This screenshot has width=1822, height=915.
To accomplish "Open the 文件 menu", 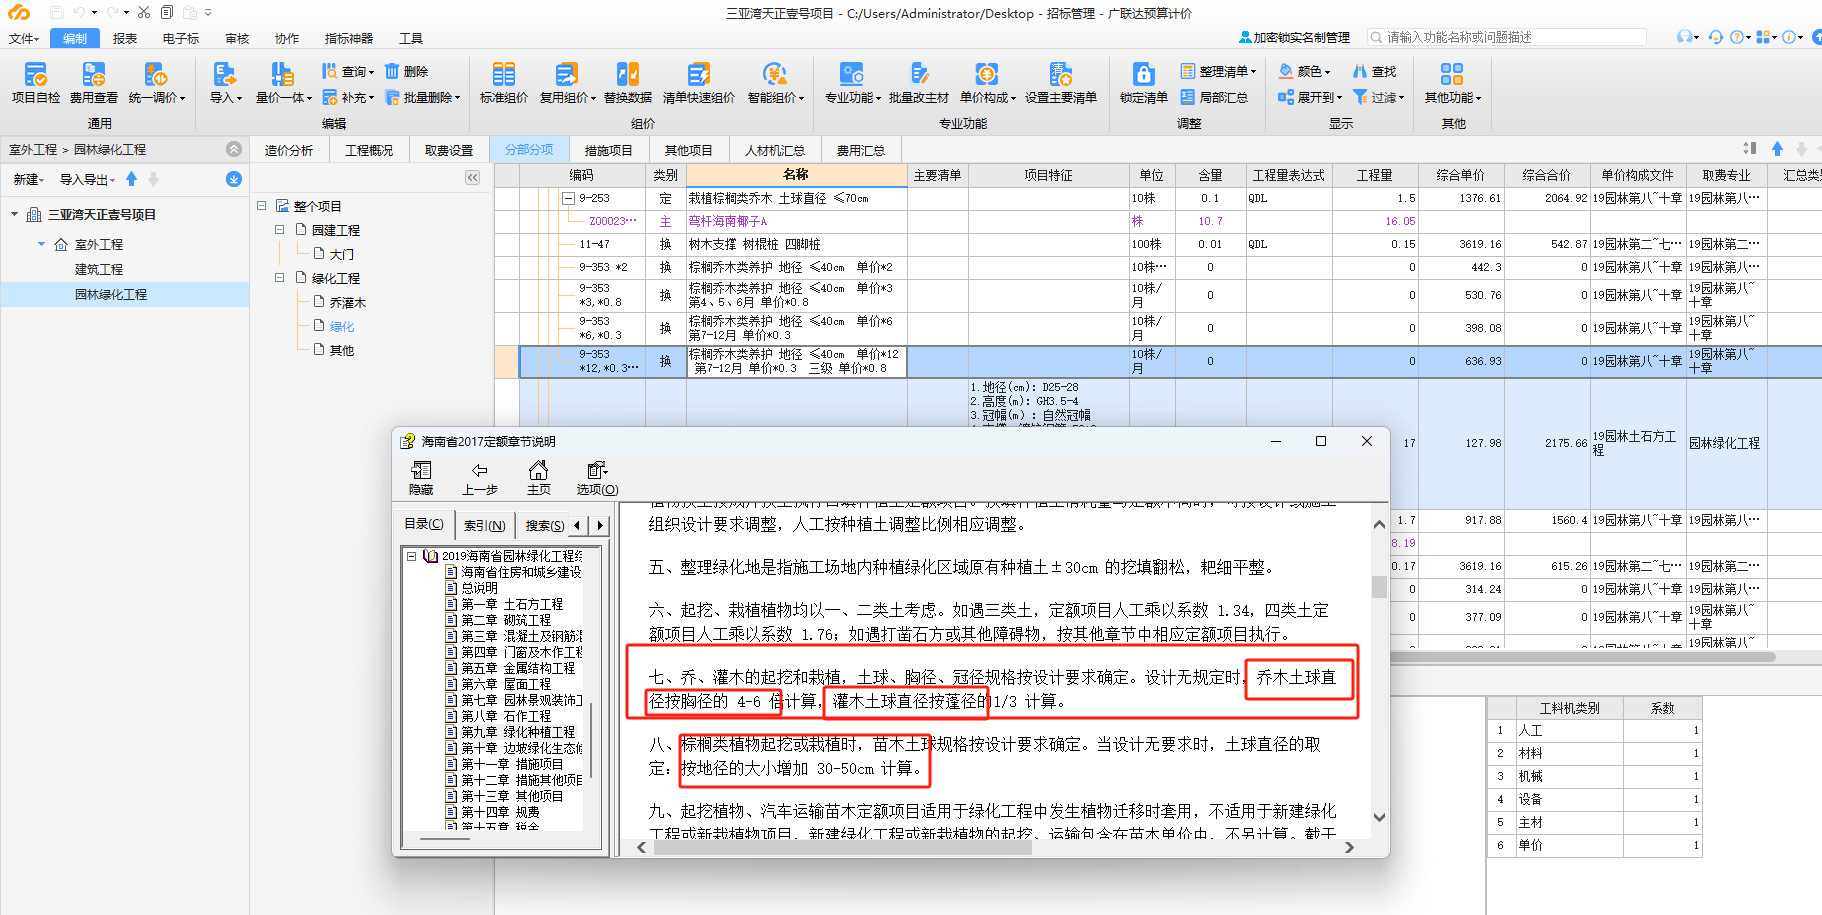I will (x=23, y=38).
